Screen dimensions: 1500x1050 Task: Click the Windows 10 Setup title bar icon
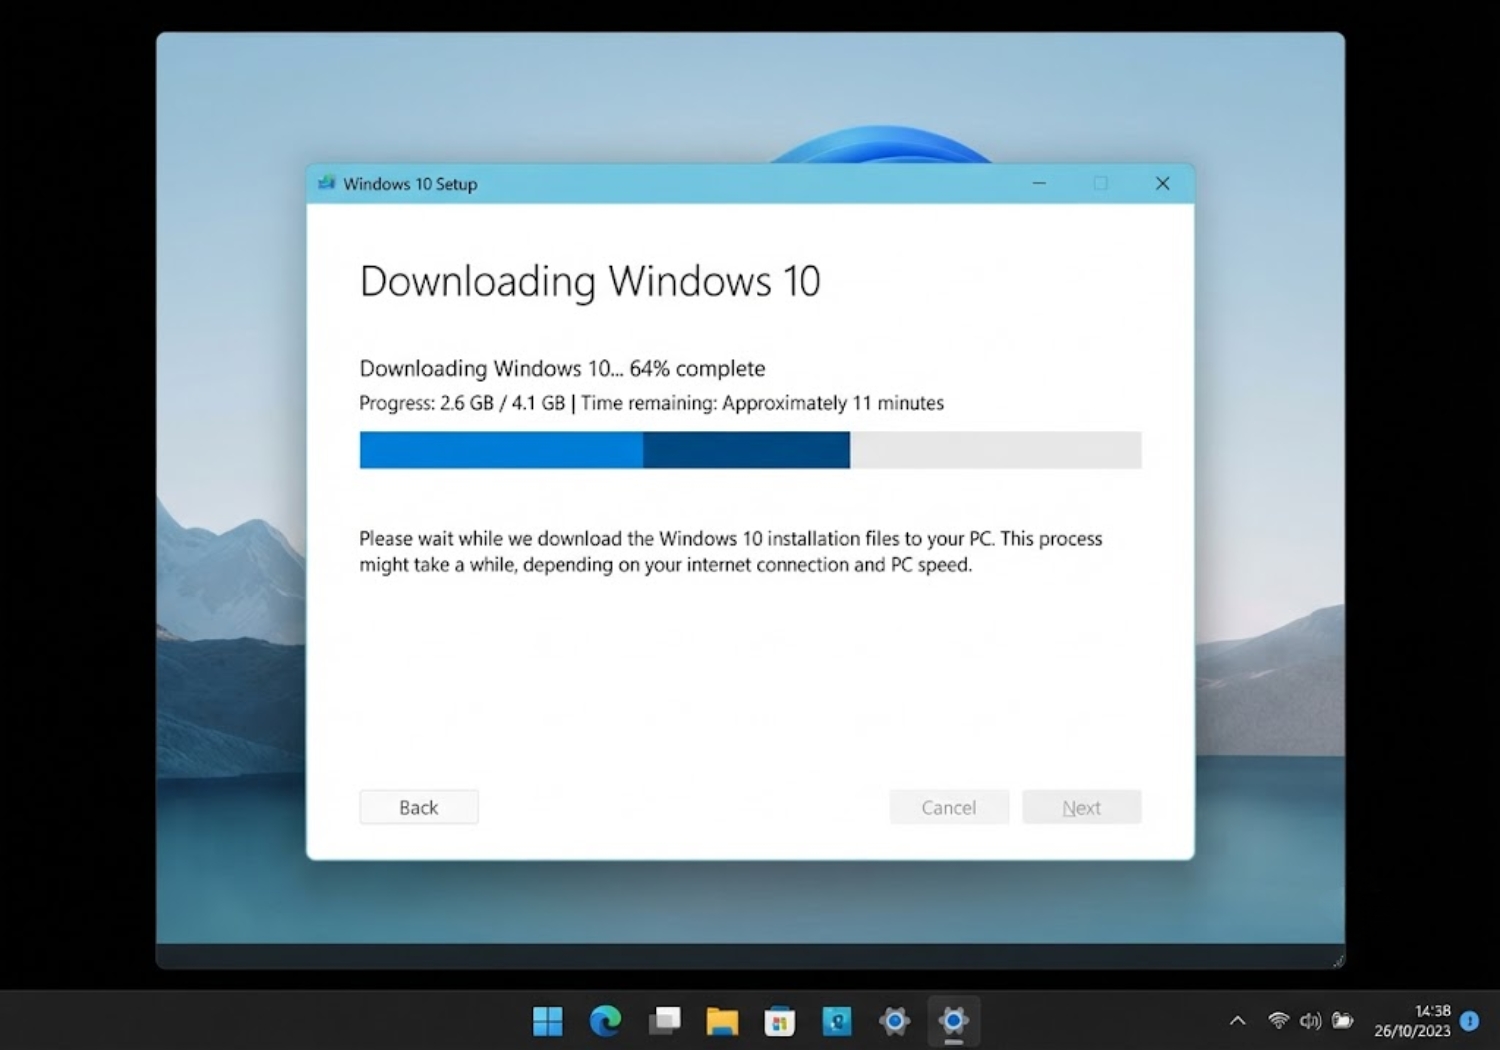tap(326, 183)
